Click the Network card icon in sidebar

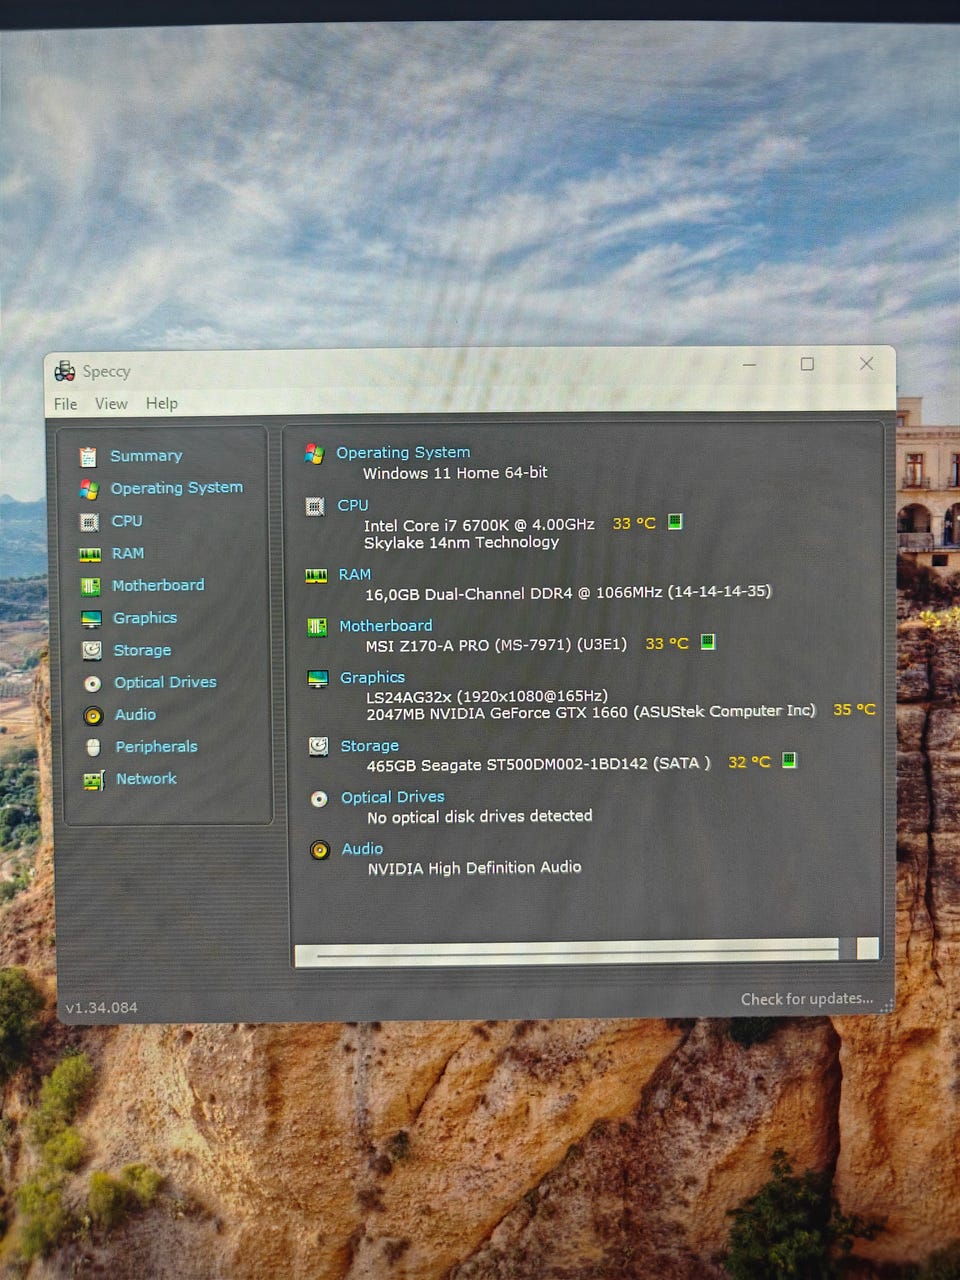93,780
